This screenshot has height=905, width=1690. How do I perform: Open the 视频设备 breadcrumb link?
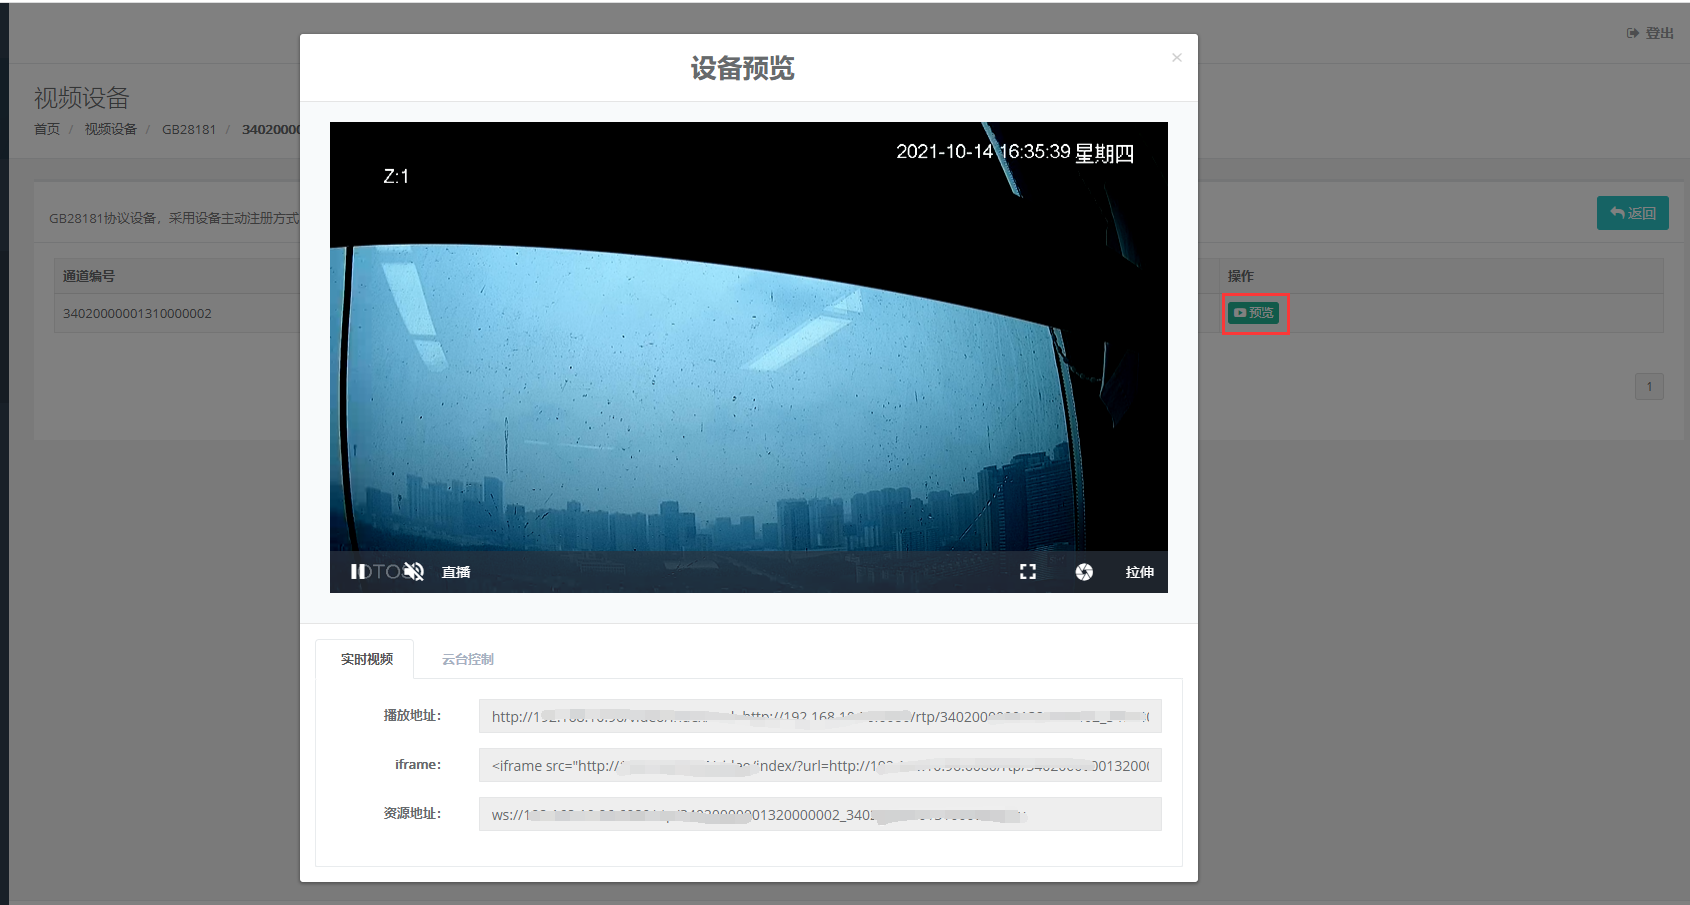pyautogui.click(x=110, y=129)
